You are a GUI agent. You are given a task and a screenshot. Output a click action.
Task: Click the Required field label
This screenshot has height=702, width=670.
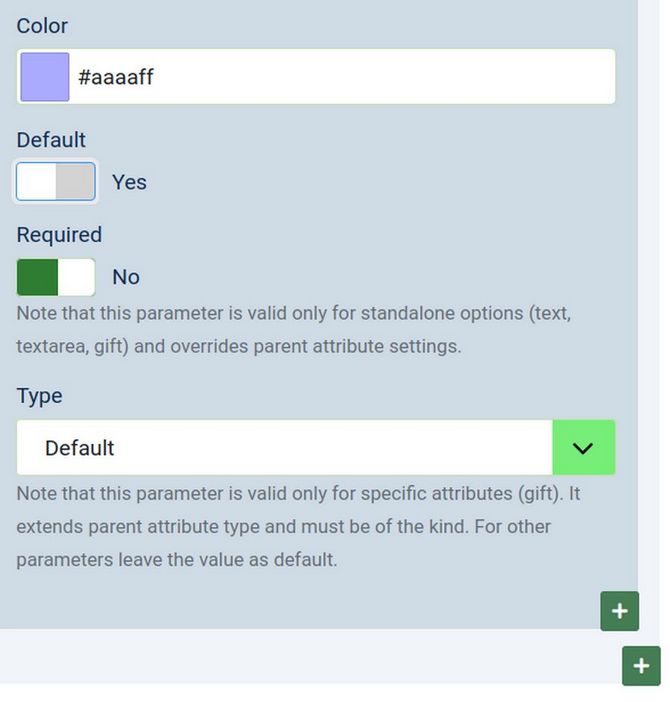59,235
